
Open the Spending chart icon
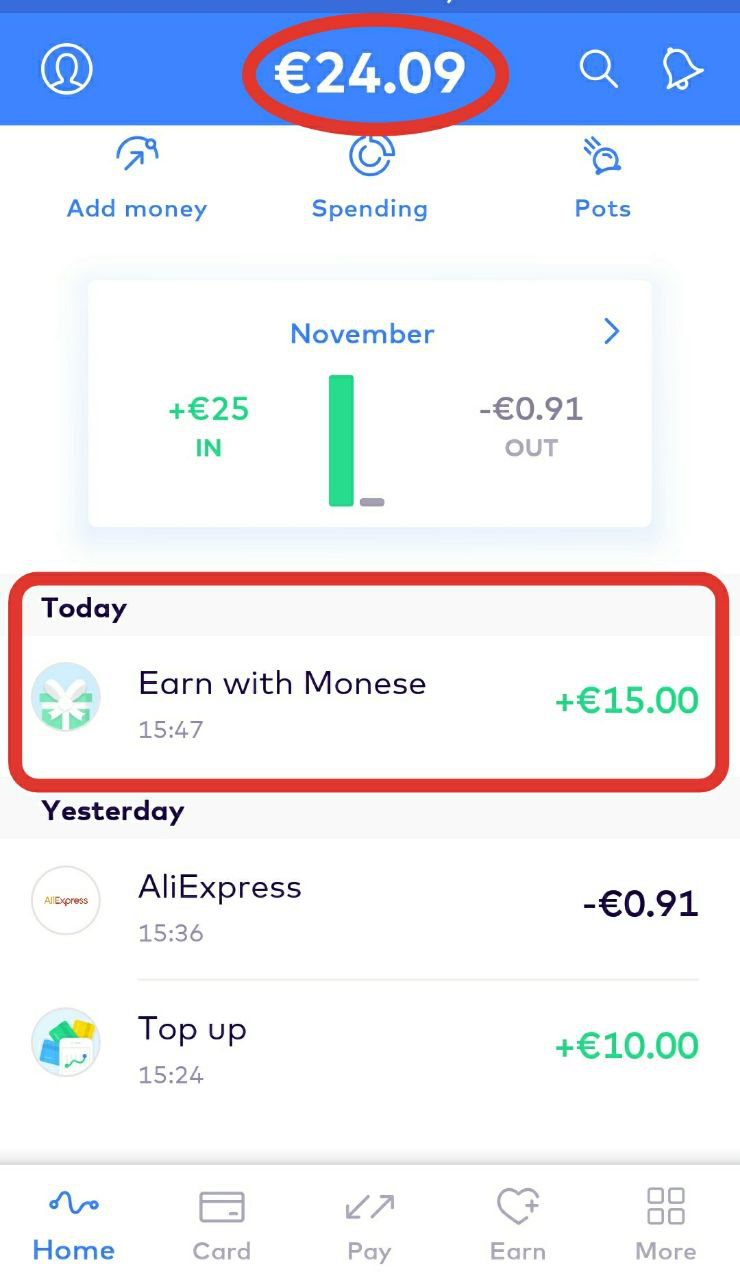pos(370,156)
